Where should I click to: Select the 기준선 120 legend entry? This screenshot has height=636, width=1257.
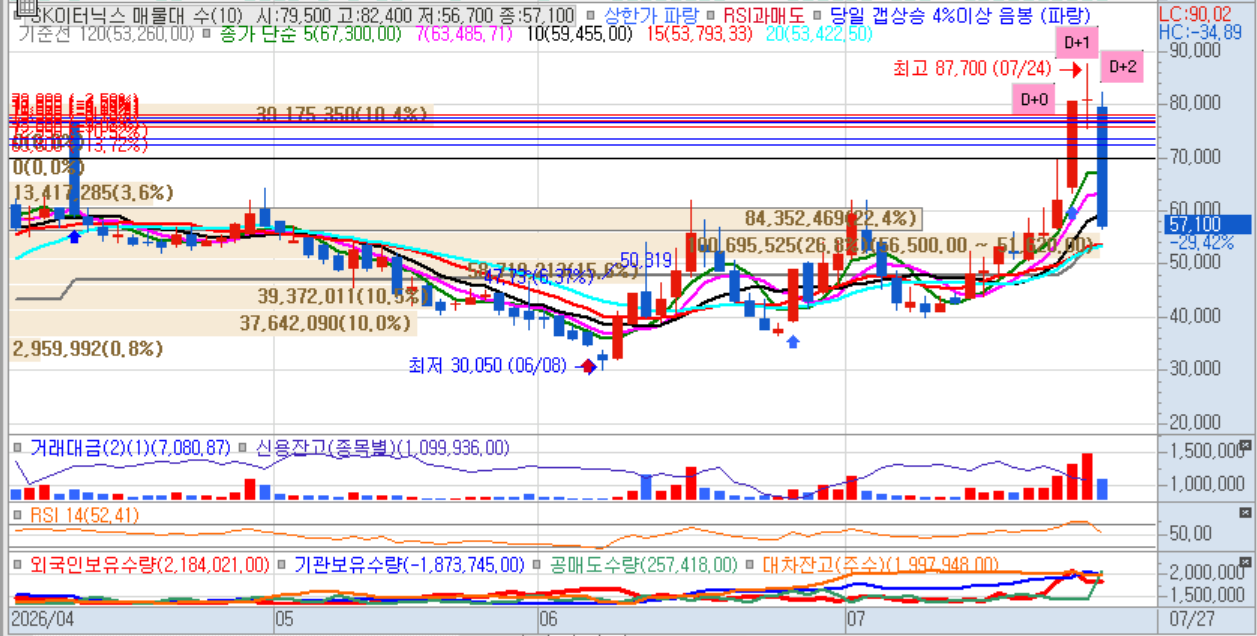click(x=107, y=34)
